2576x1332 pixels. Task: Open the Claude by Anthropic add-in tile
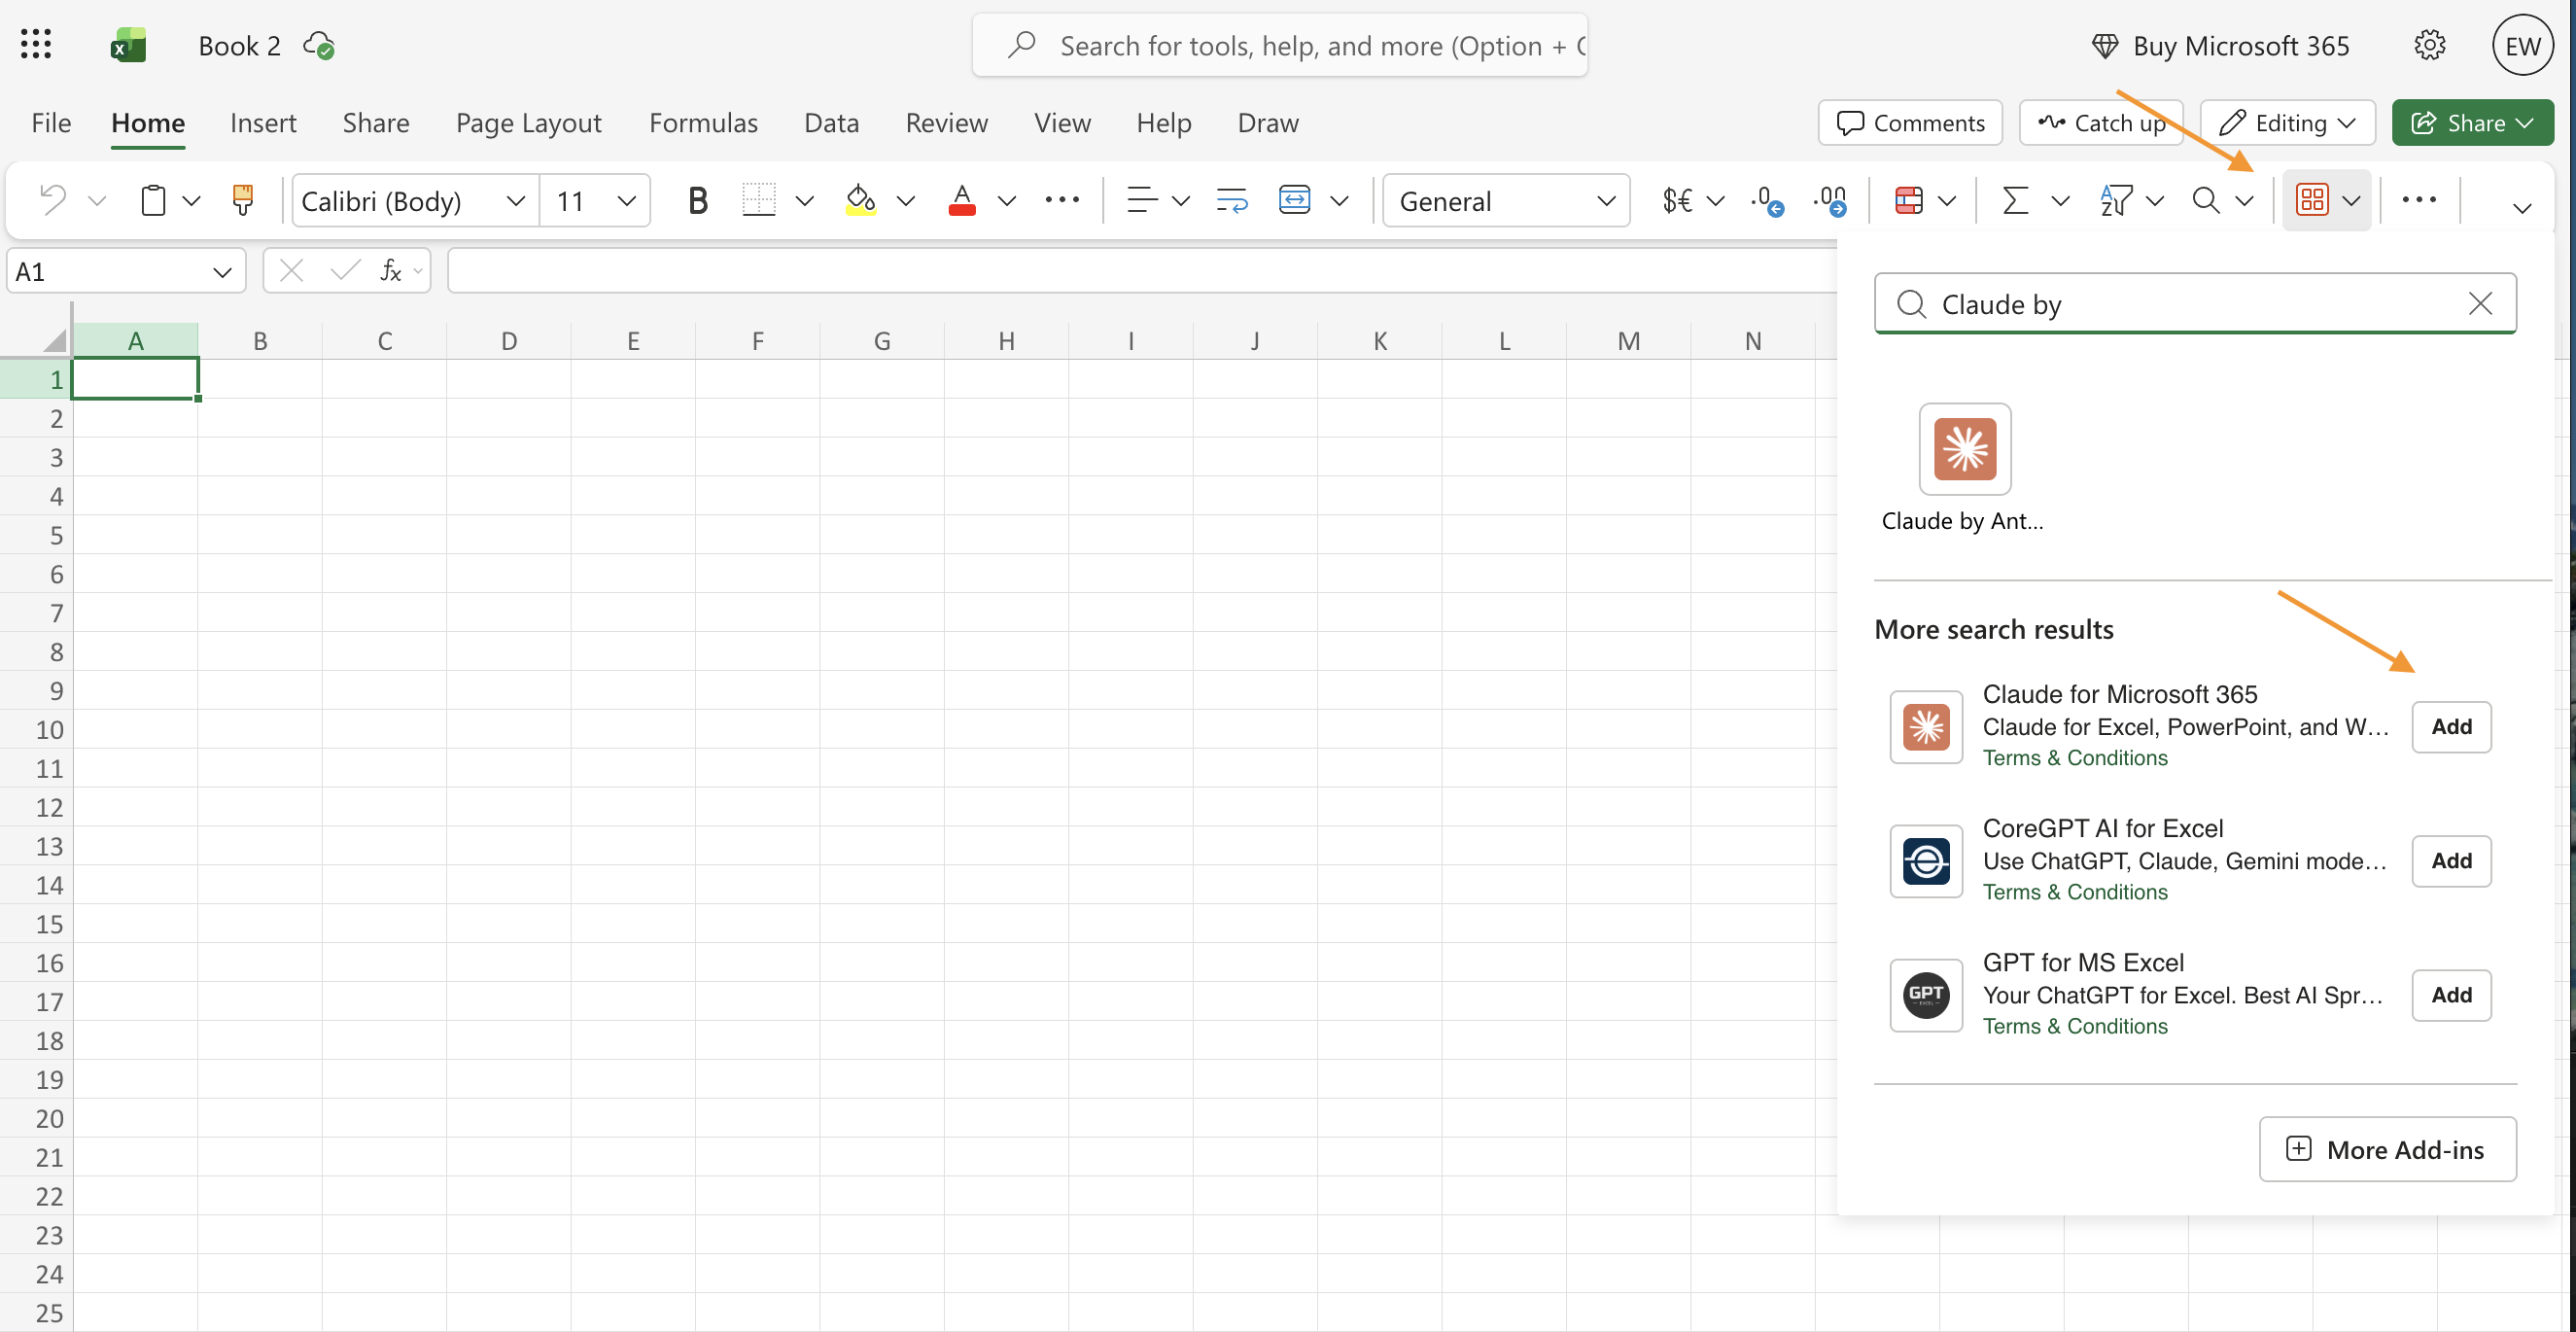click(x=1964, y=467)
